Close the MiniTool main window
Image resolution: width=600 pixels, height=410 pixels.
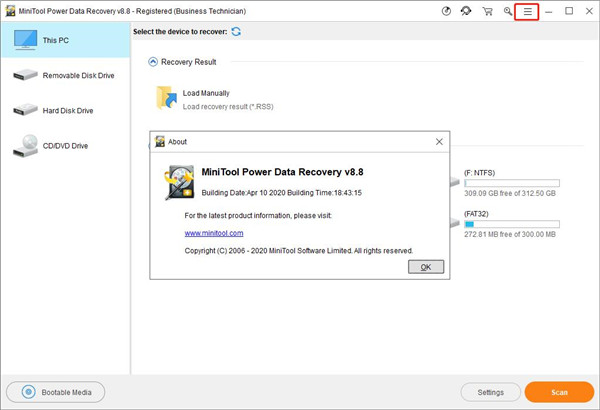[589, 11]
